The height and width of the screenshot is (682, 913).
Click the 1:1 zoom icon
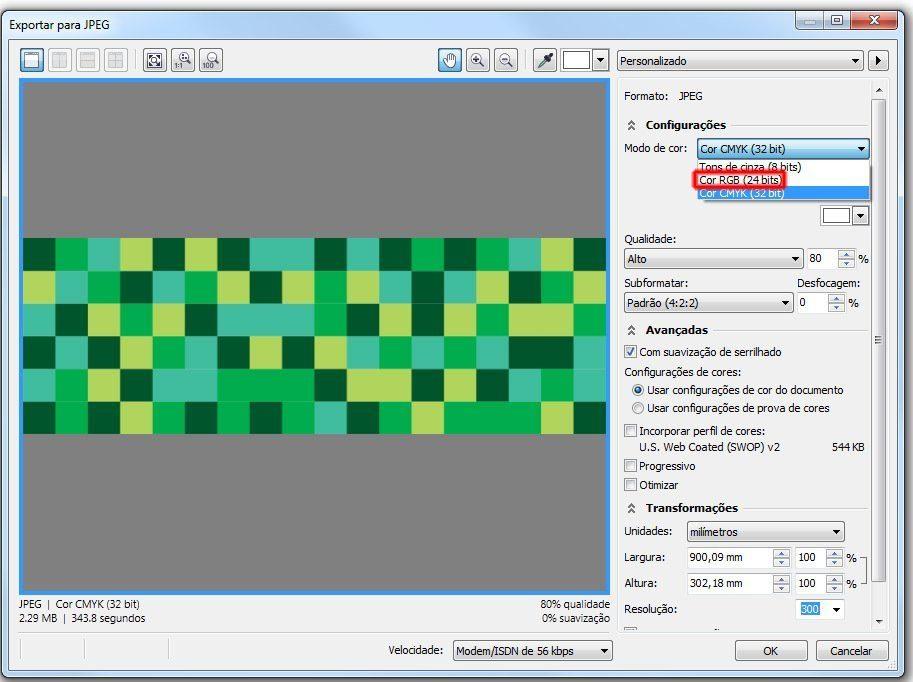pyautogui.click(x=182, y=60)
